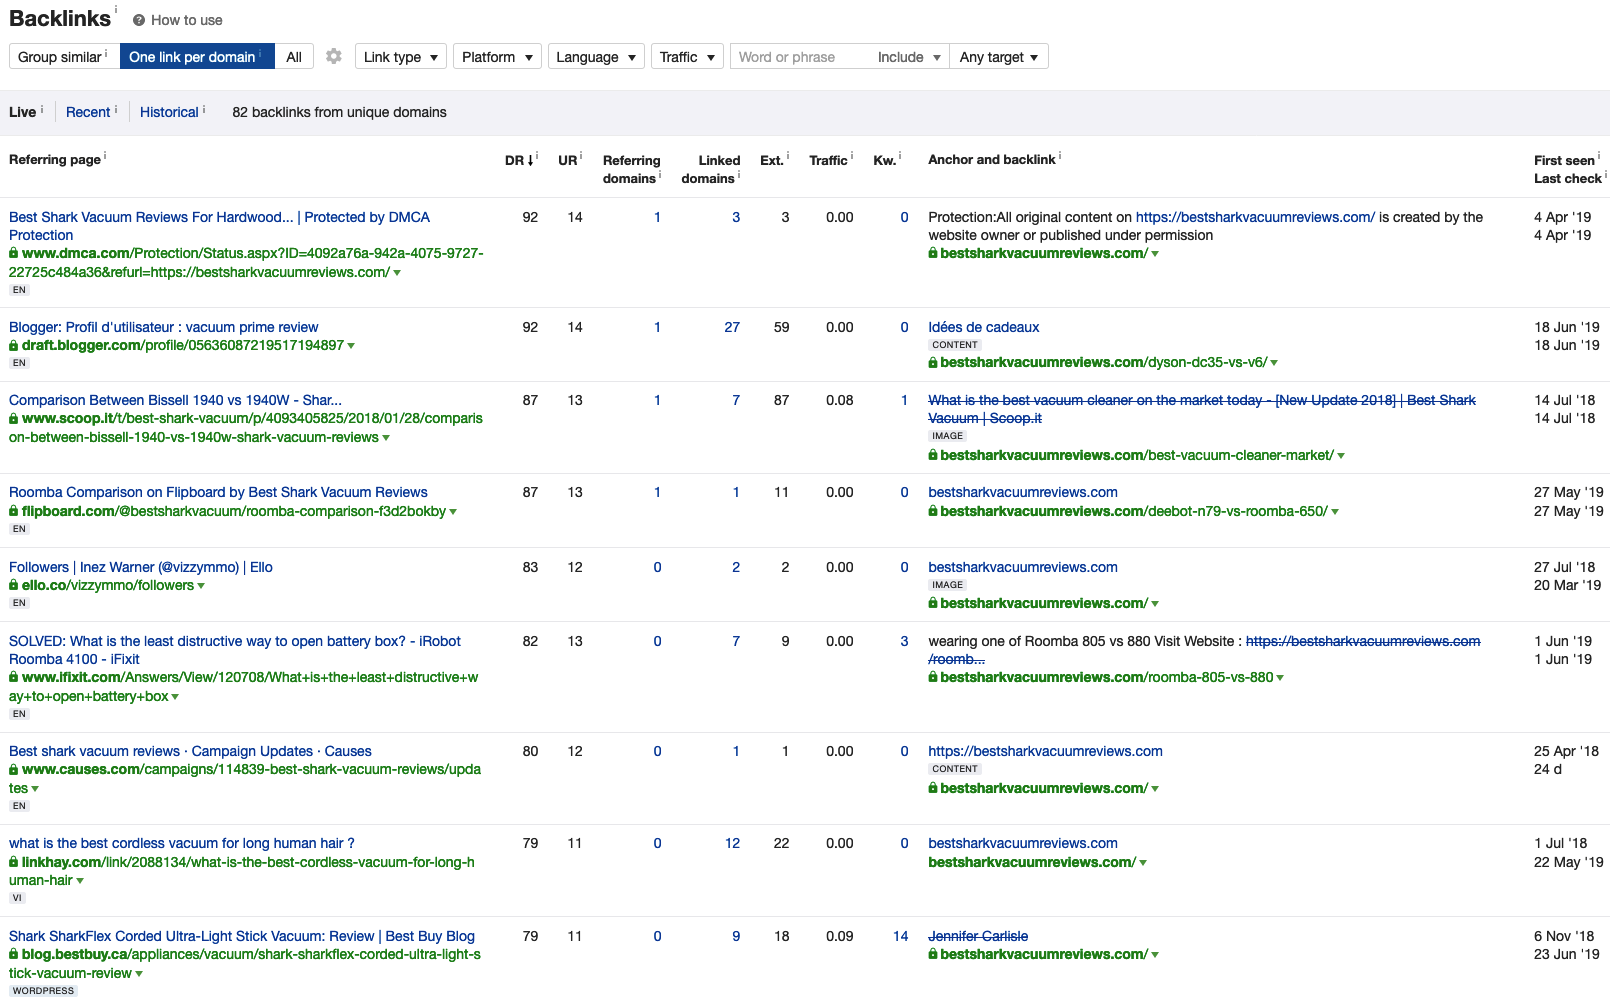Click the lock icon beside www.dmca.com URL
The height and width of the screenshot is (1000, 1610).
(14, 254)
